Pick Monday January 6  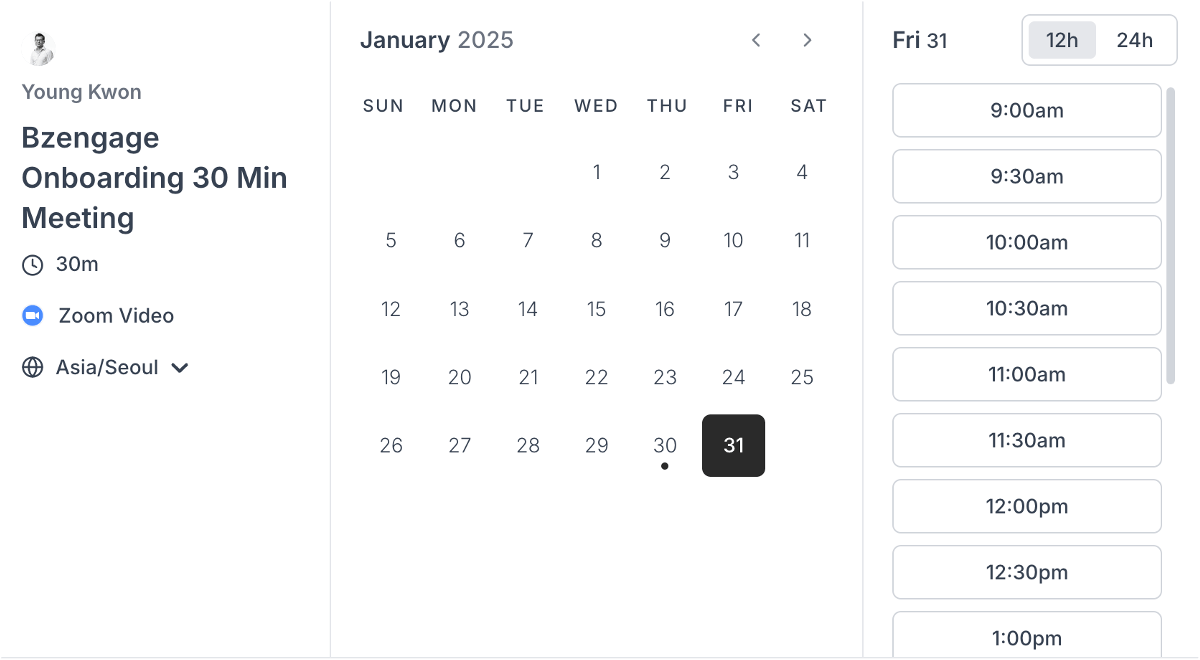click(459, 240)
